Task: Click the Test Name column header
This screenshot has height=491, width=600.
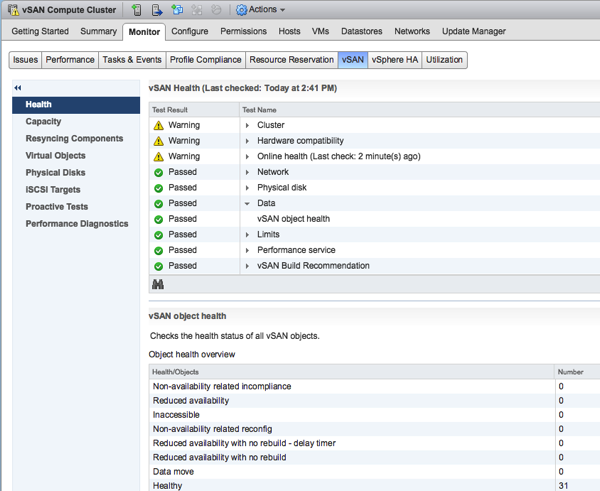Action: 420,110
